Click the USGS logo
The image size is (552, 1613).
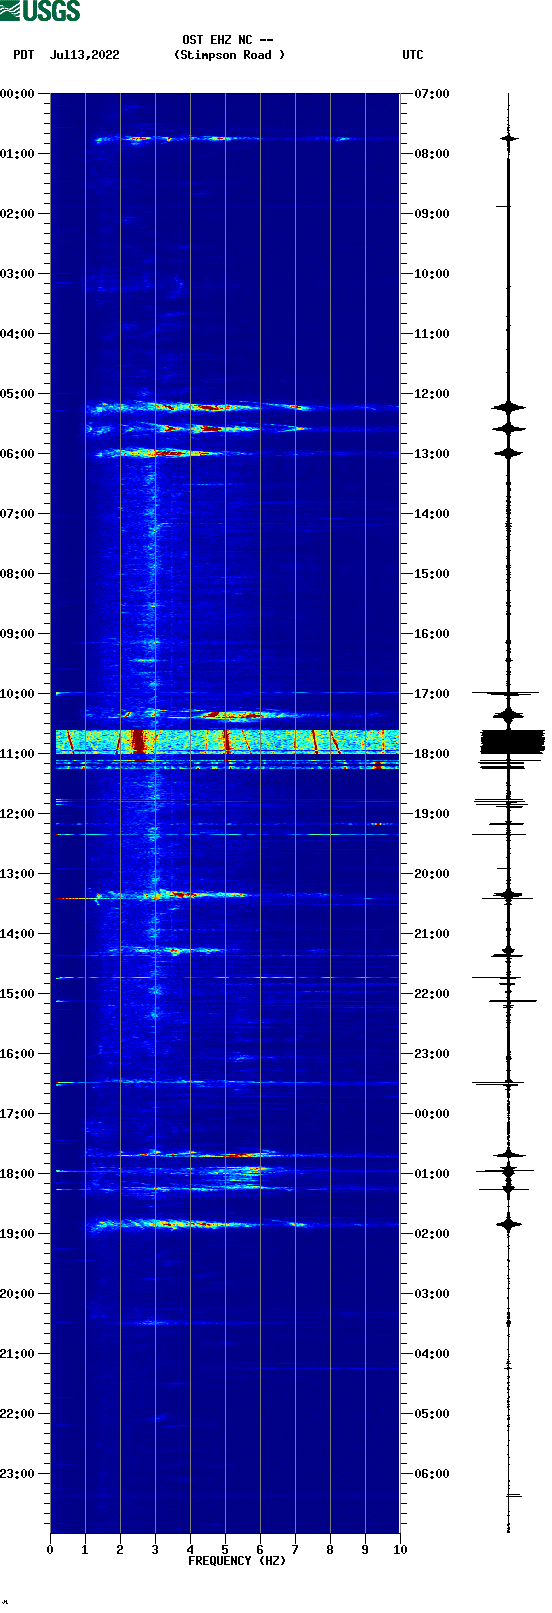click(x=40, y=11)
